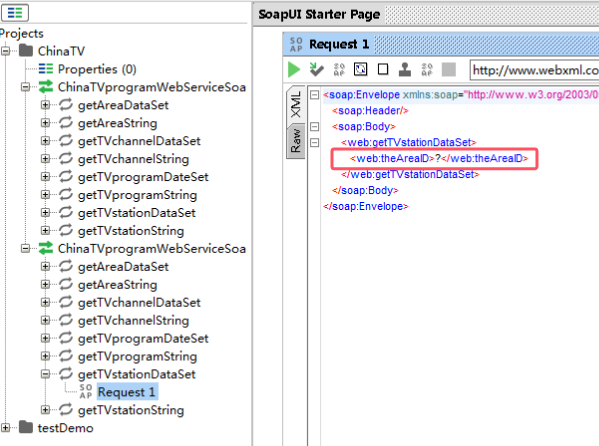599x446 pixels.
Task: Select getTVchannelString in the upper interface
Action: 133,159
